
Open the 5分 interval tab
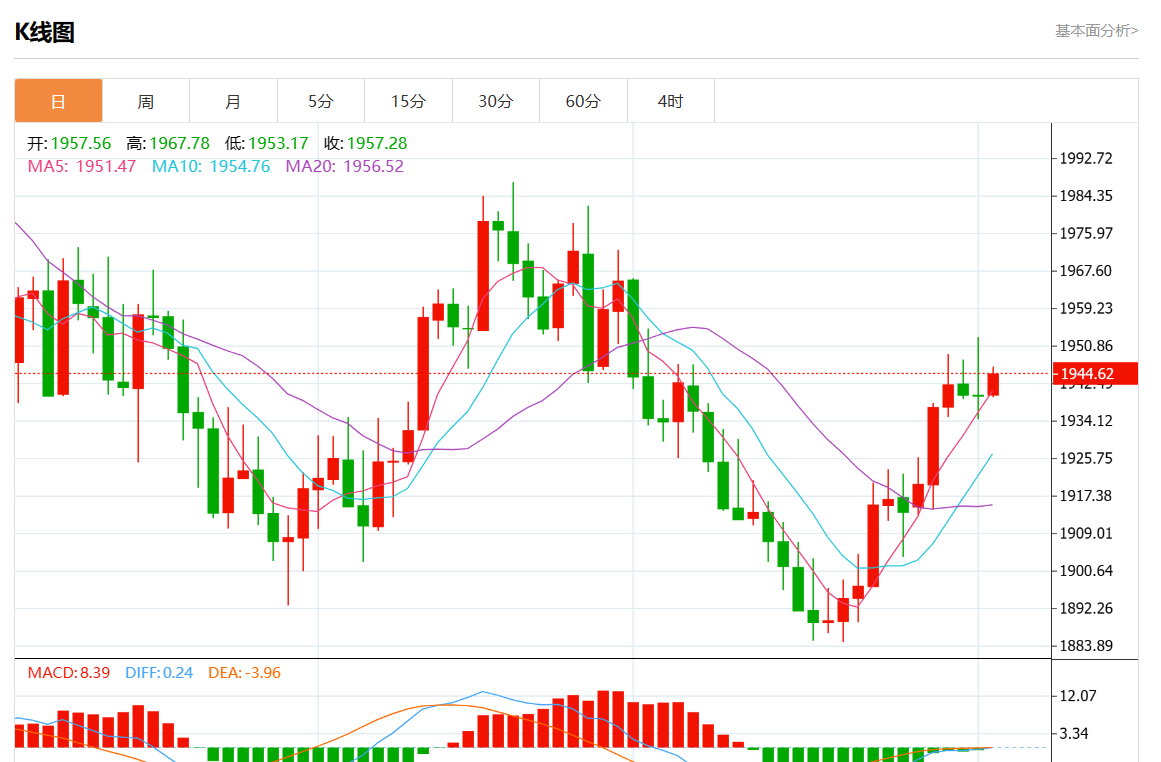pyautogui.click(x=321, y=101)
